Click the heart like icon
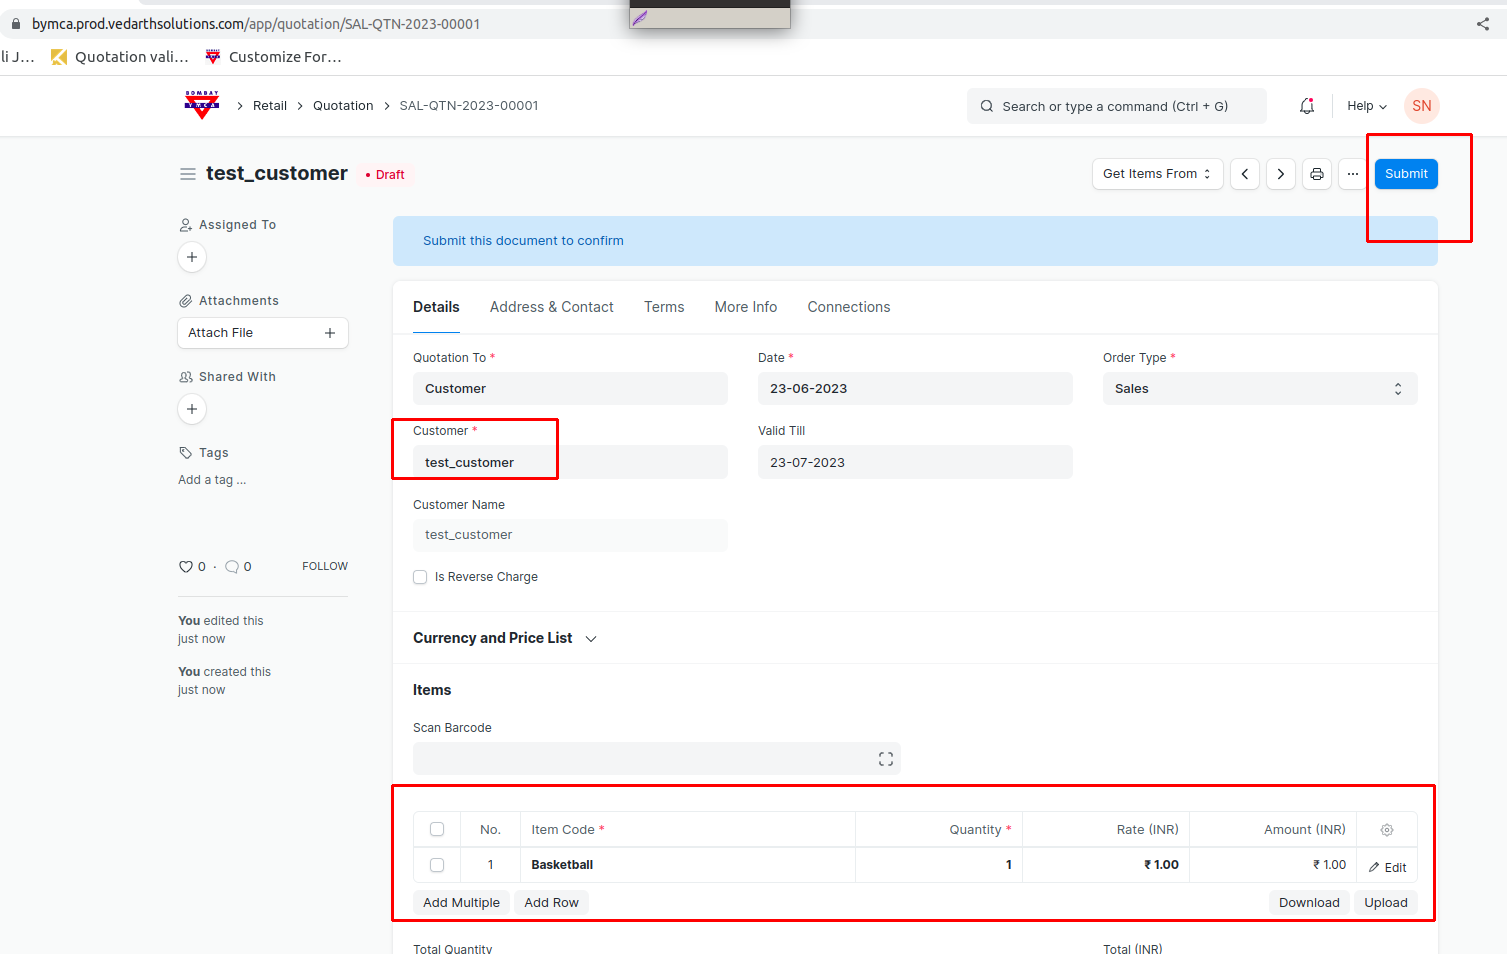 pyautogui.click(x=185, y=567)
